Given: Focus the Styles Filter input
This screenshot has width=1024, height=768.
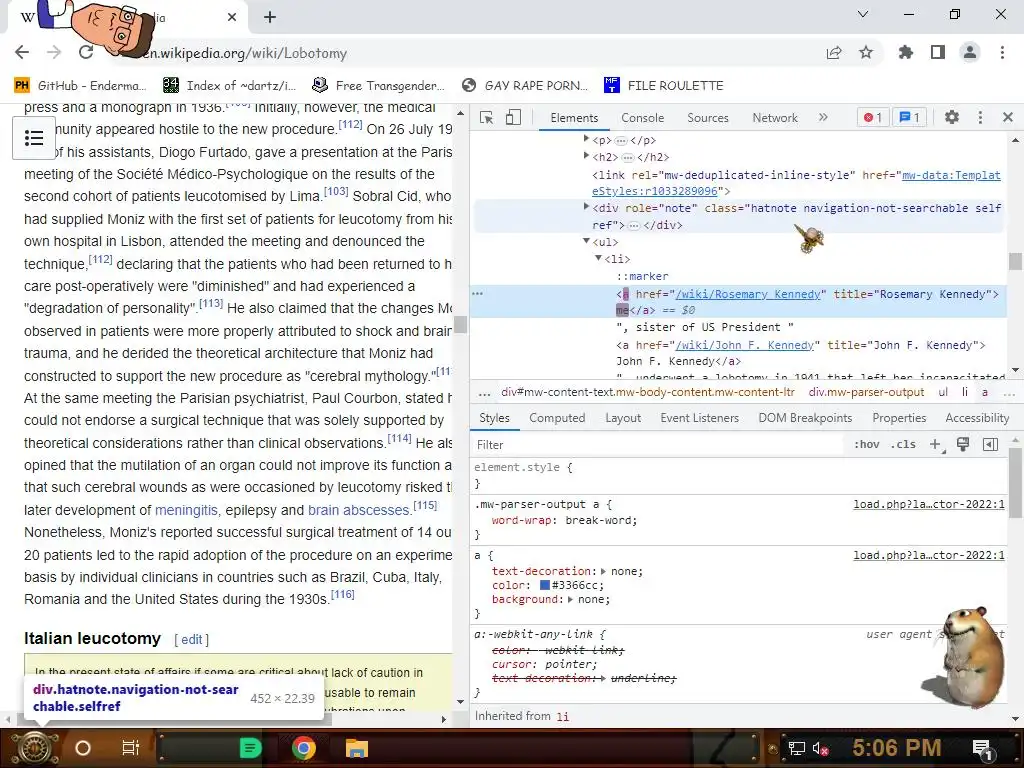Looking at the screenshot, I should [658, 445].
